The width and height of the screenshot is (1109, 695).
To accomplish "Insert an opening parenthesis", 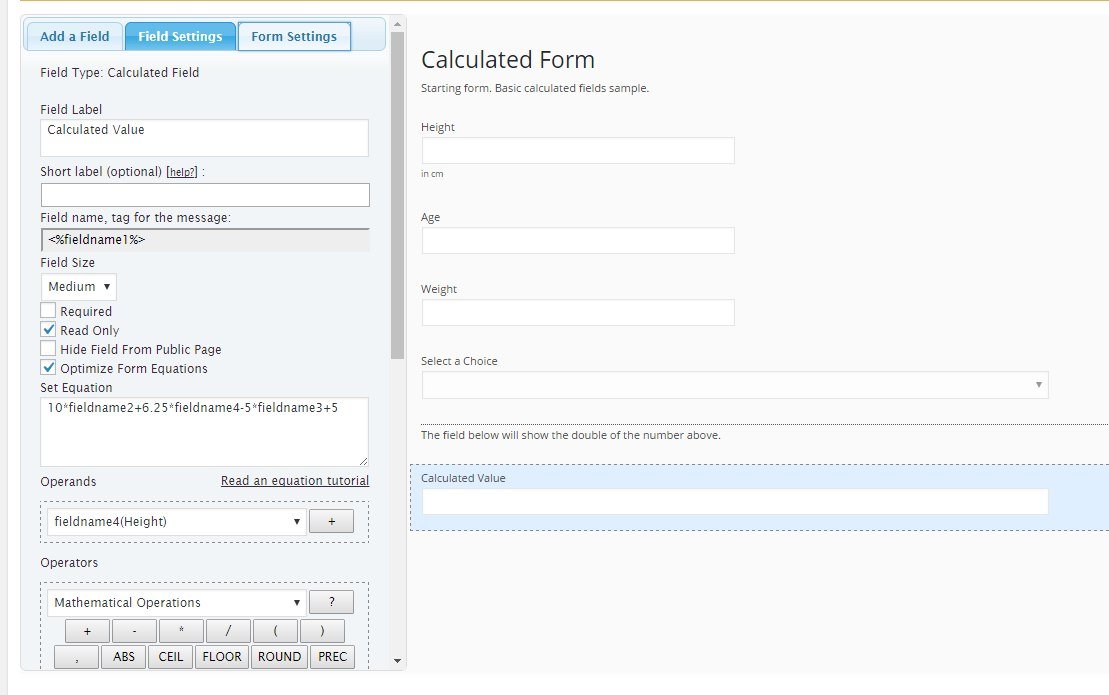I will click(x=275, y=631).
